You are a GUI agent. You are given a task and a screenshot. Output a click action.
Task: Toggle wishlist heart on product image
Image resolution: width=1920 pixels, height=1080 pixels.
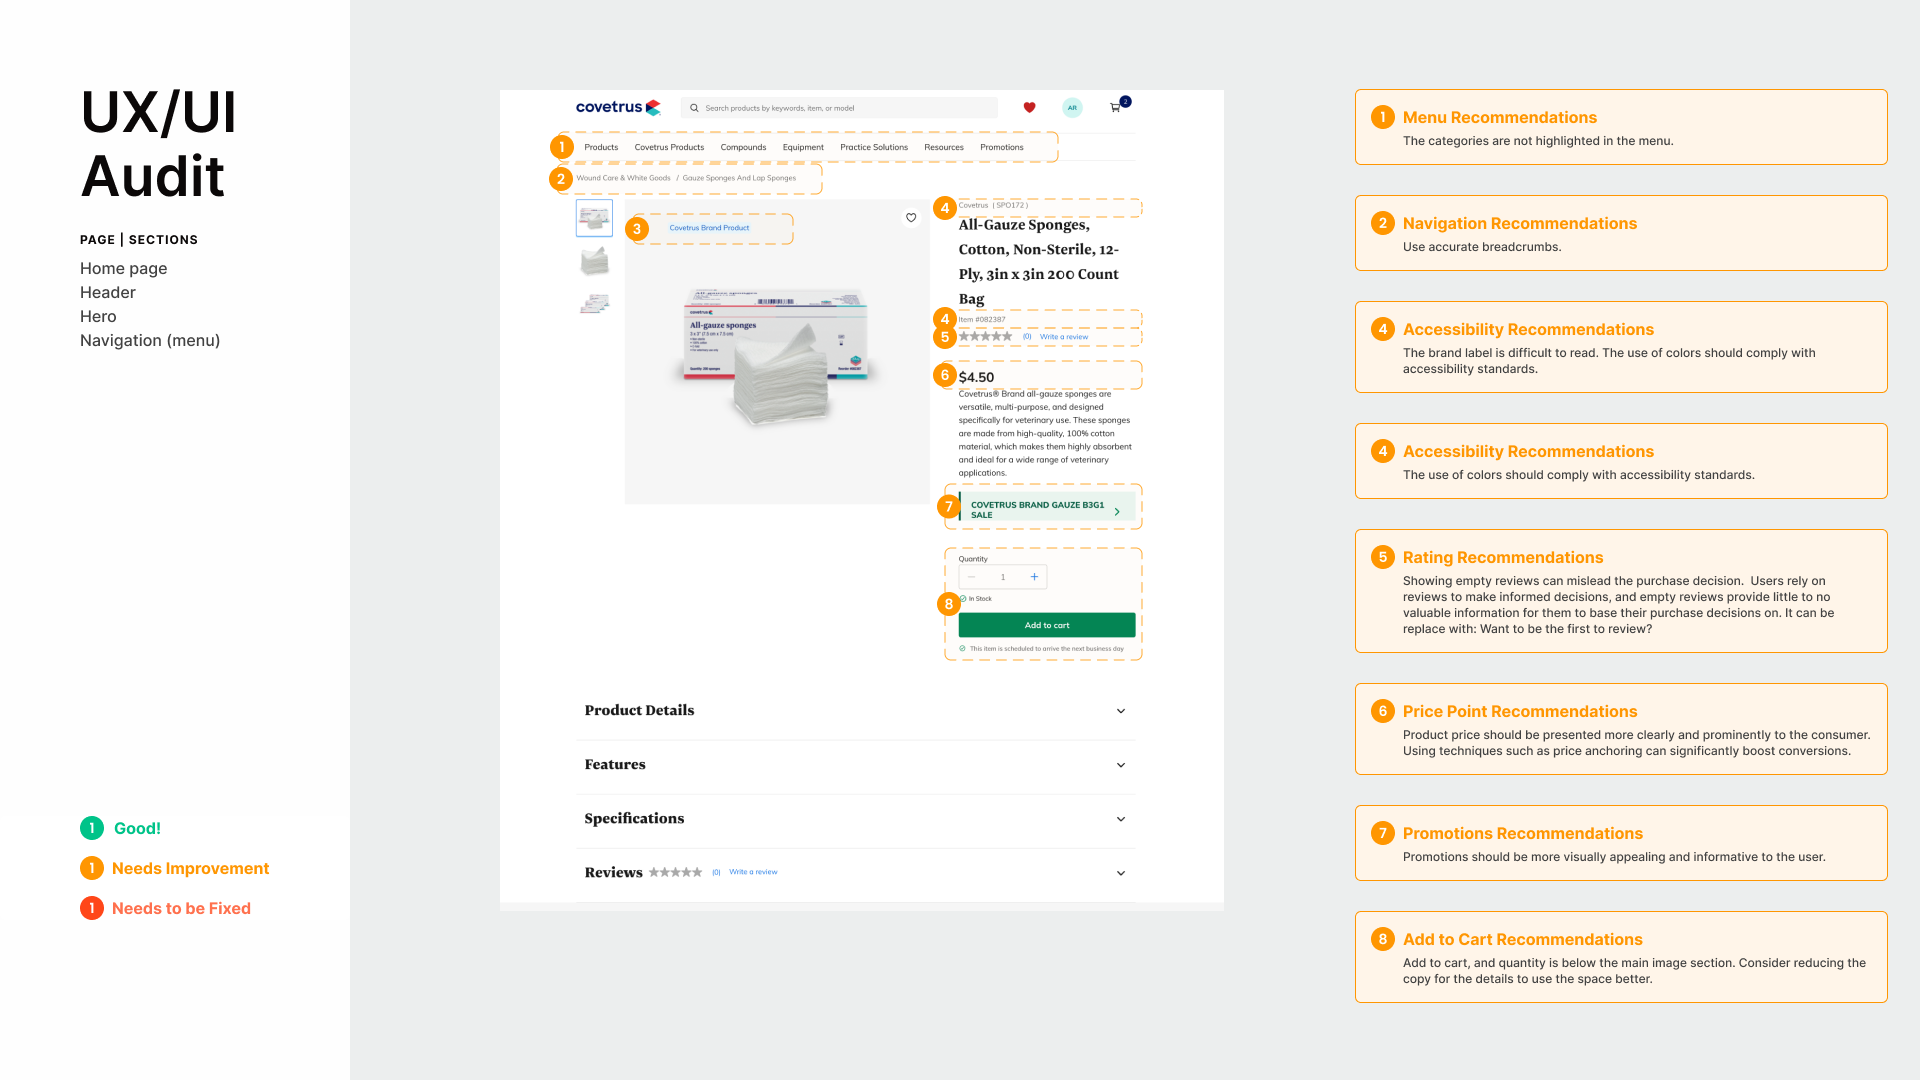click(911, 217)
